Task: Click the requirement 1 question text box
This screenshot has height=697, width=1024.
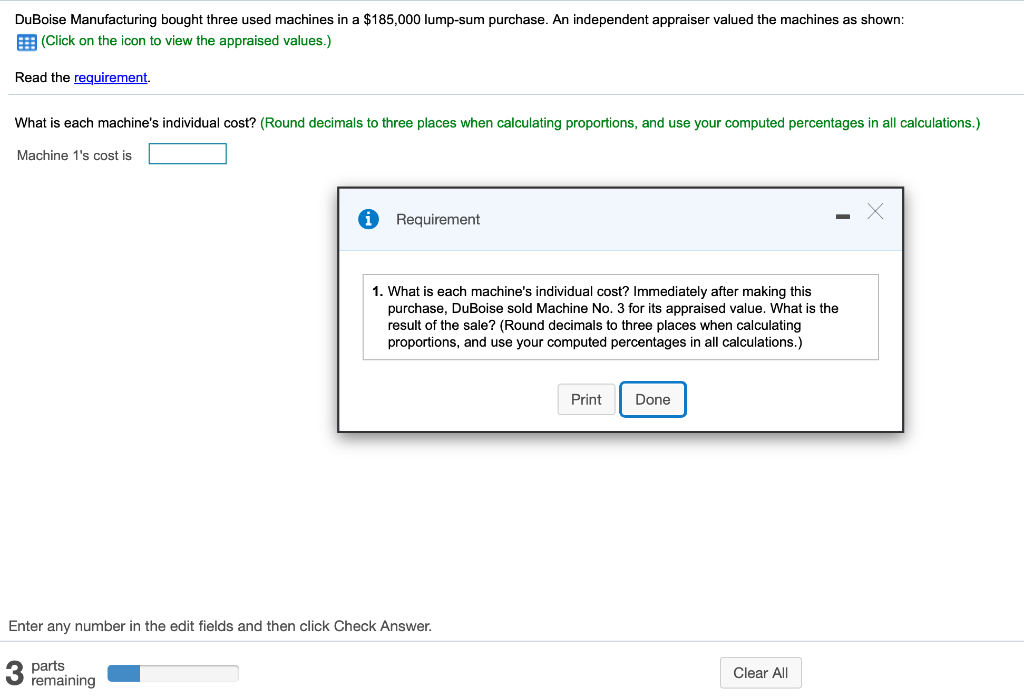Action: (620, 317)
